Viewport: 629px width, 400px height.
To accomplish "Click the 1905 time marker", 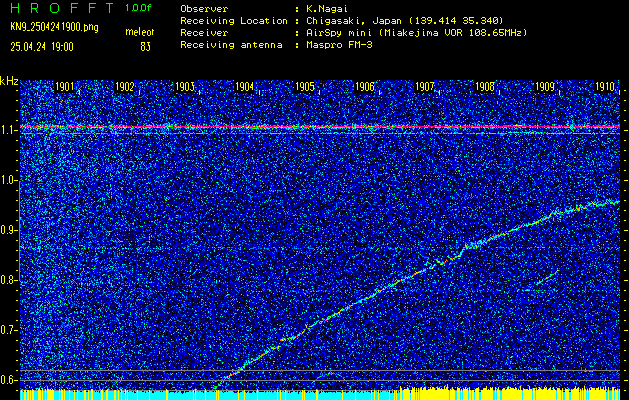I will [304, 87].
